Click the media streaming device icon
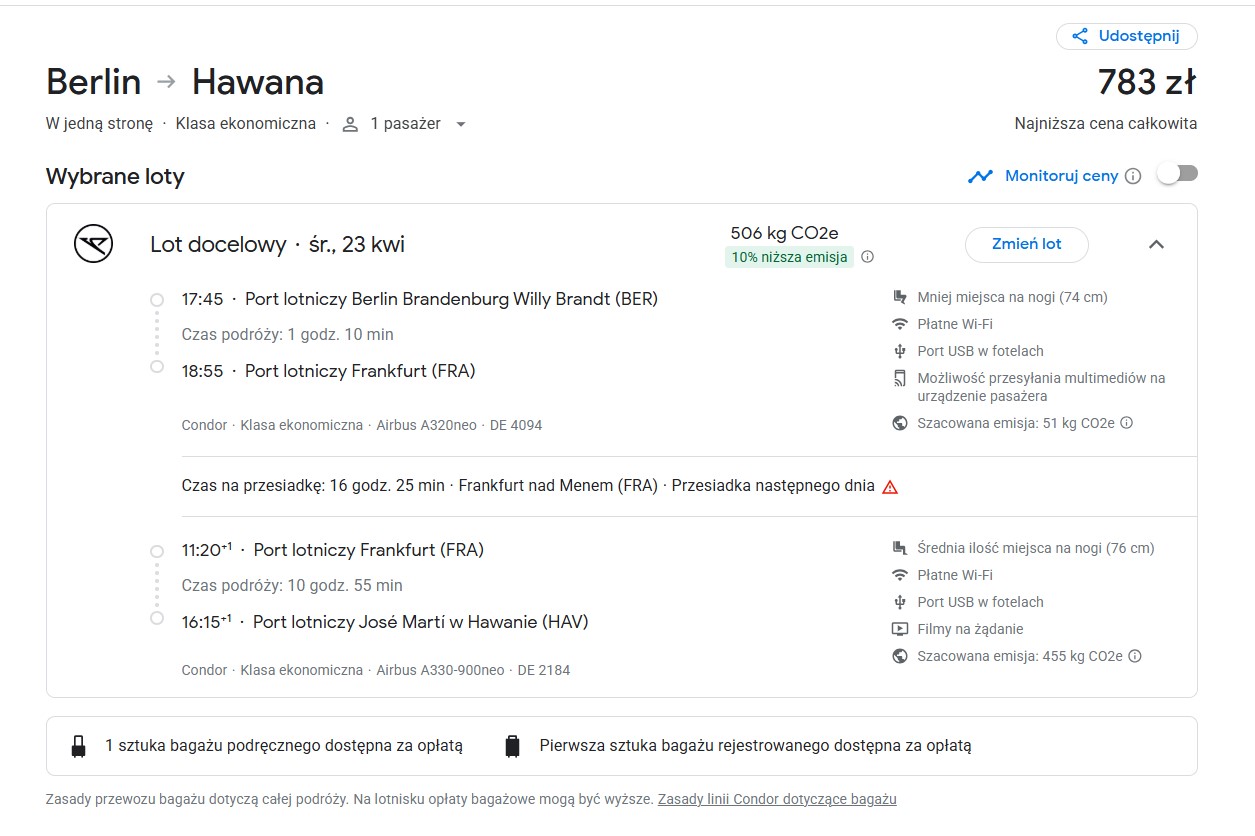 tap(900, 378)
